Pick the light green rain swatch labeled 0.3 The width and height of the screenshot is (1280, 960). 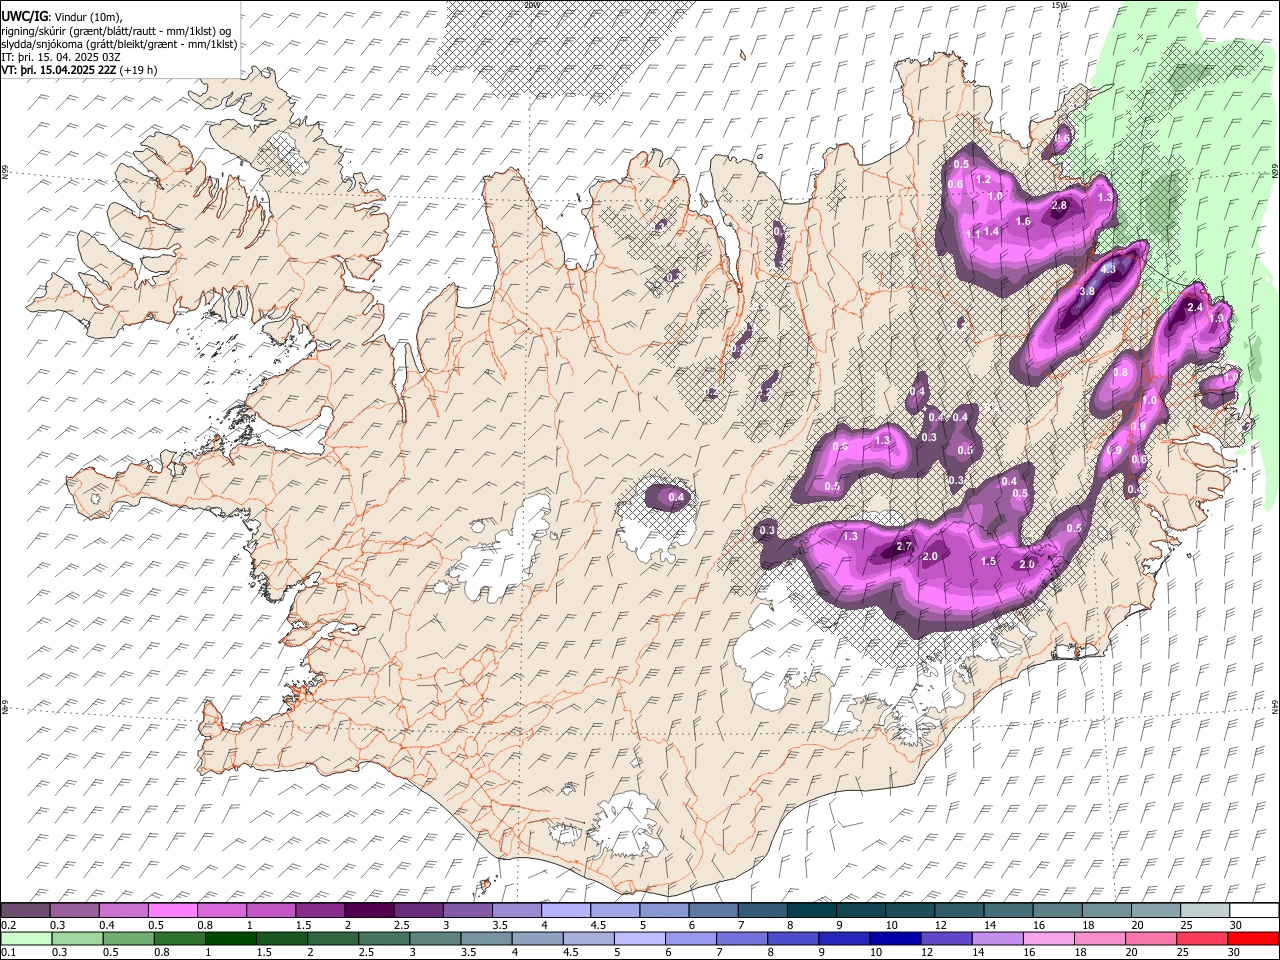pos(75,938)
